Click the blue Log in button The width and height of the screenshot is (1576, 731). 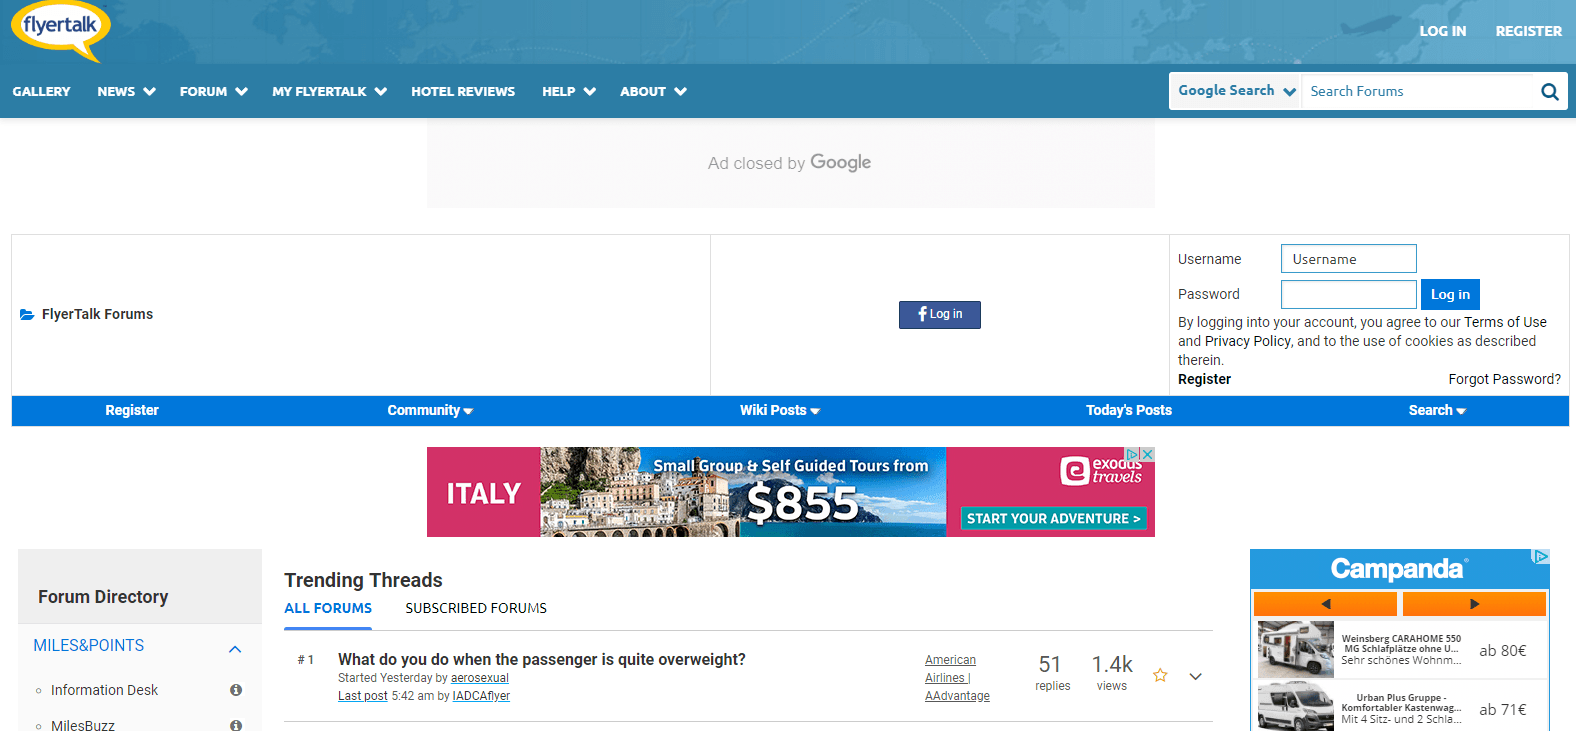pyautogui.click(x=1450, y=294)
